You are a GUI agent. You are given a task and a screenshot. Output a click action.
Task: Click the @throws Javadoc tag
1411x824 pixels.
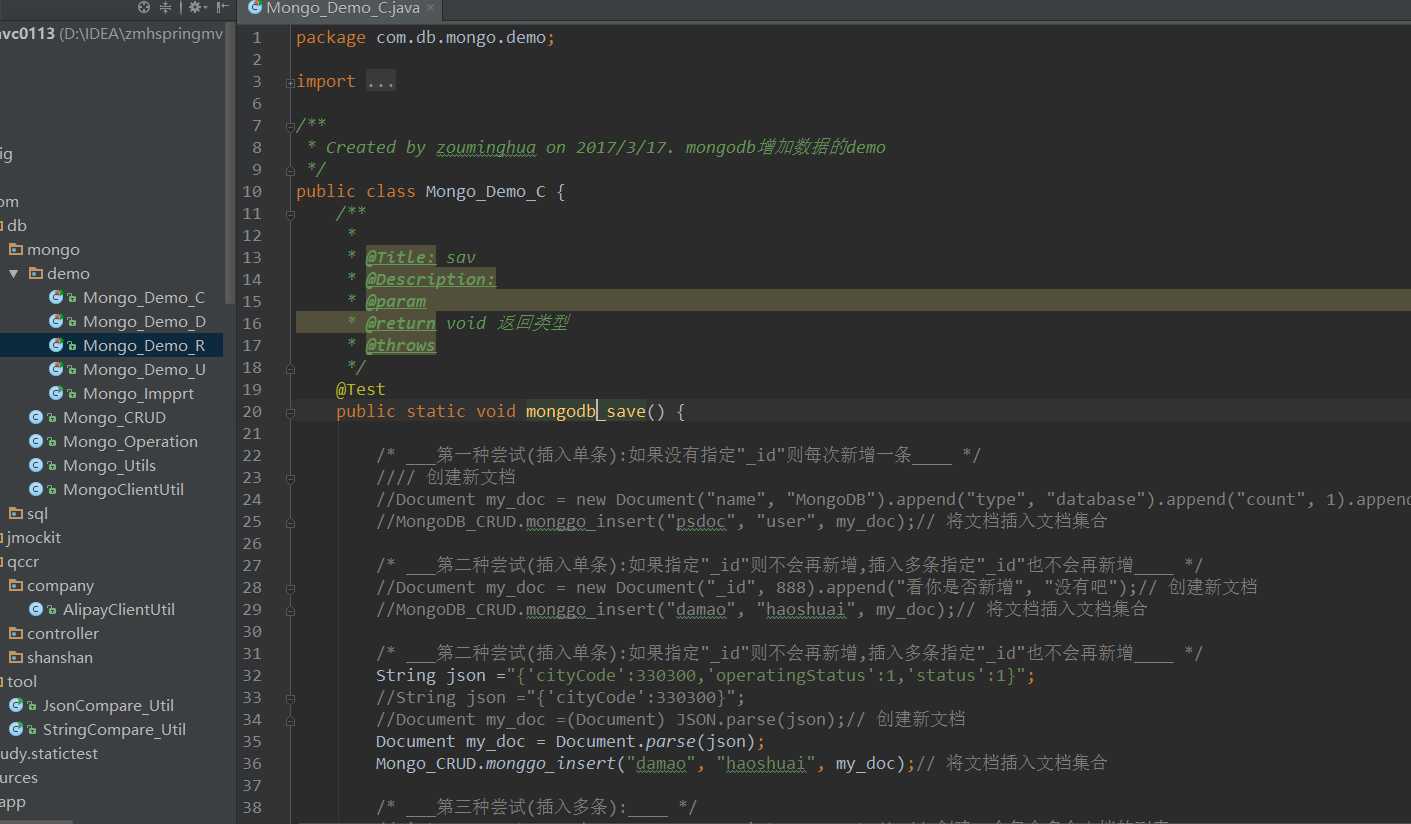point(401,345)
